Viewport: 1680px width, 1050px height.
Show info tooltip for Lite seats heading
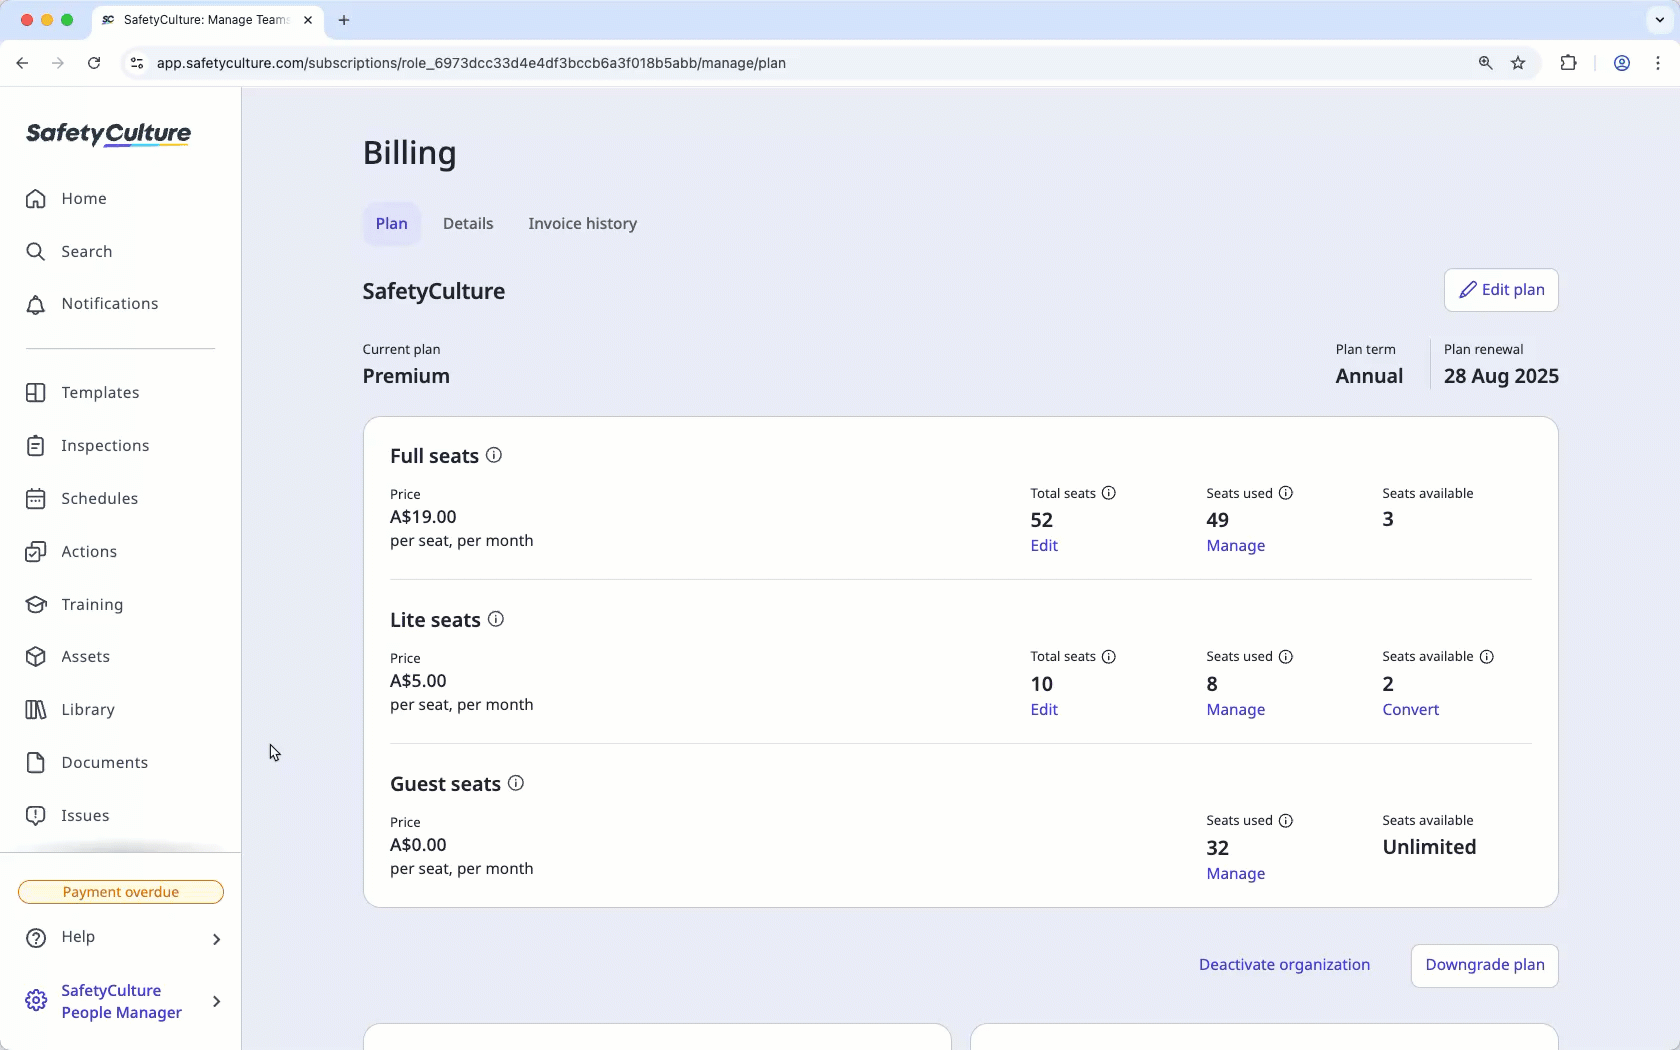coord(496,619)
